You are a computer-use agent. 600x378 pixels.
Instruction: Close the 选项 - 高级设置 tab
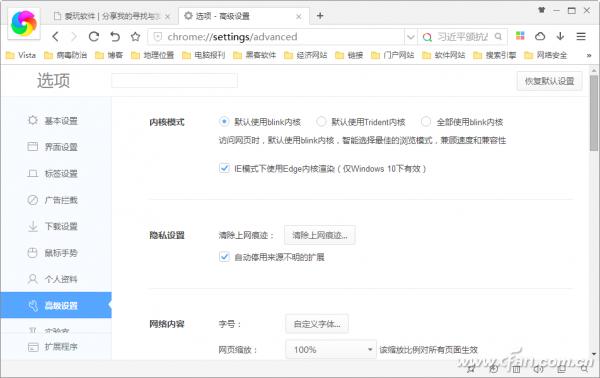click(x=299, y=16)
